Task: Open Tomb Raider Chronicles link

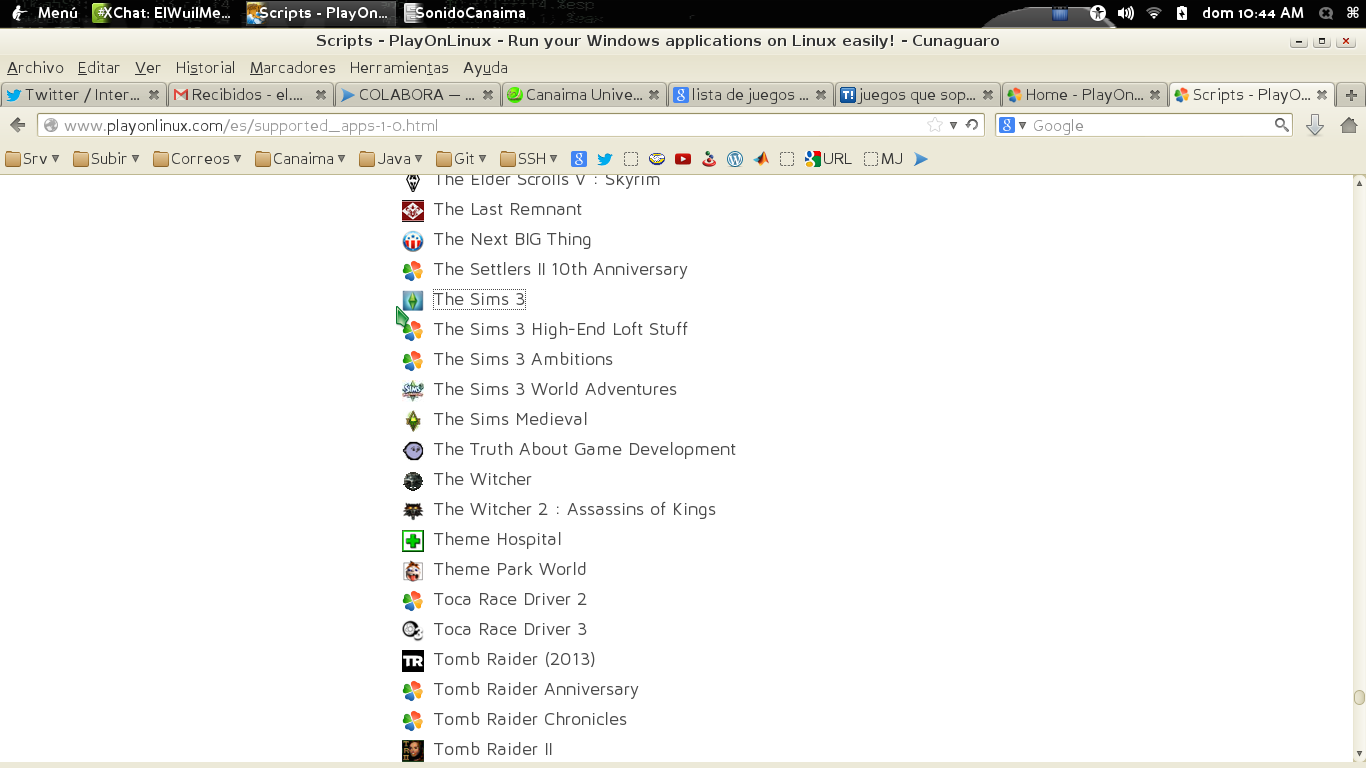Action: [x=530, y=719]
